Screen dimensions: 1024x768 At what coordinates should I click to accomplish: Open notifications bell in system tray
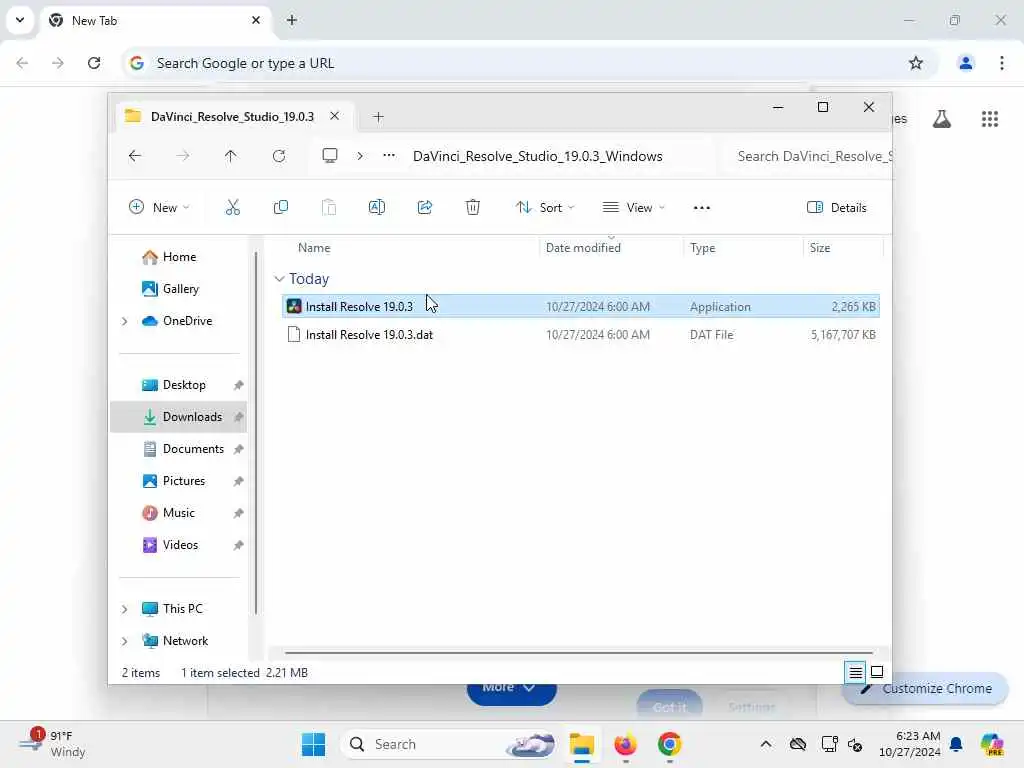coord(956,744)
